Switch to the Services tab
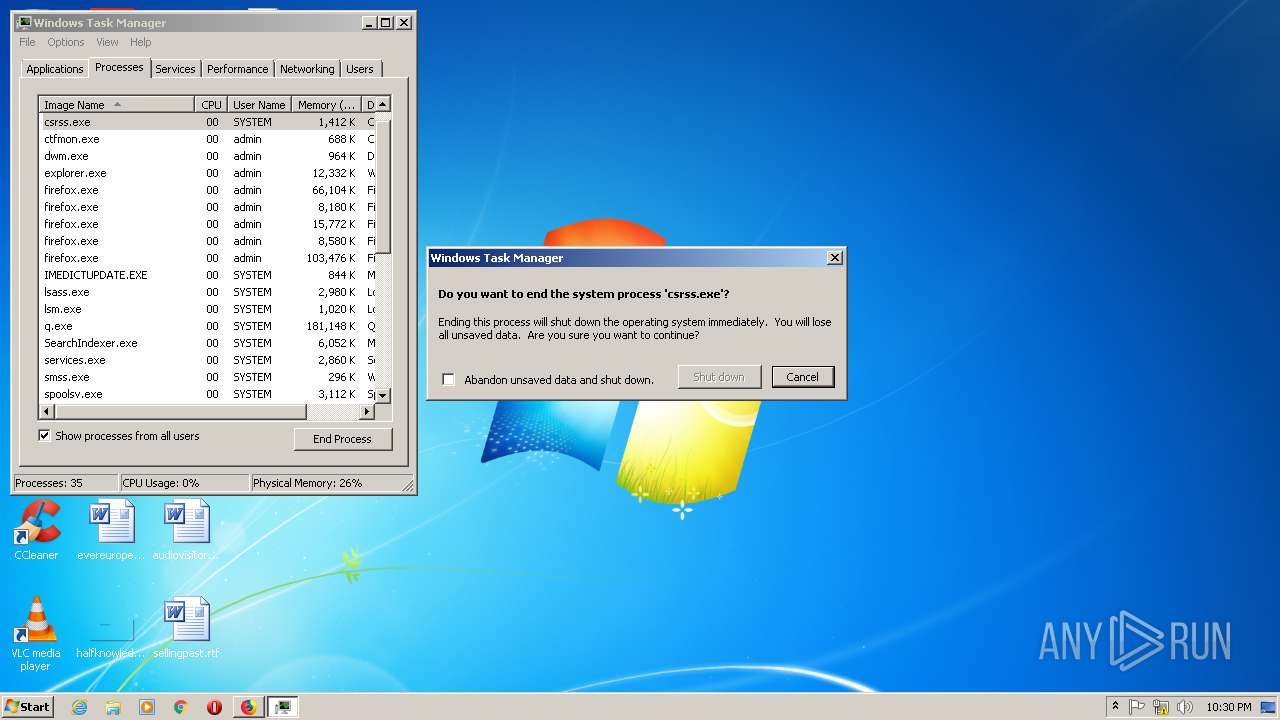The width and height of the screenshot is (1280, 720). click(175, 69)
